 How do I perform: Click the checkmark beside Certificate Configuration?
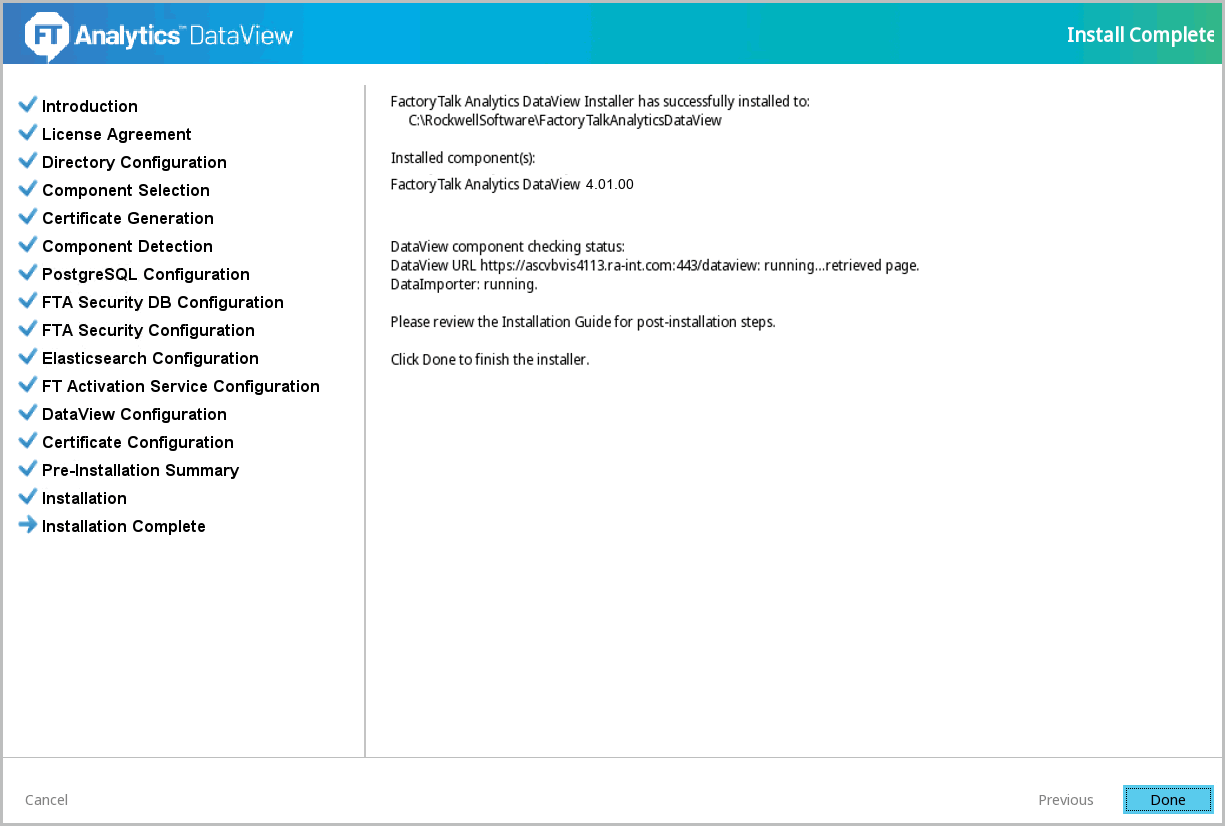point(28,441)
